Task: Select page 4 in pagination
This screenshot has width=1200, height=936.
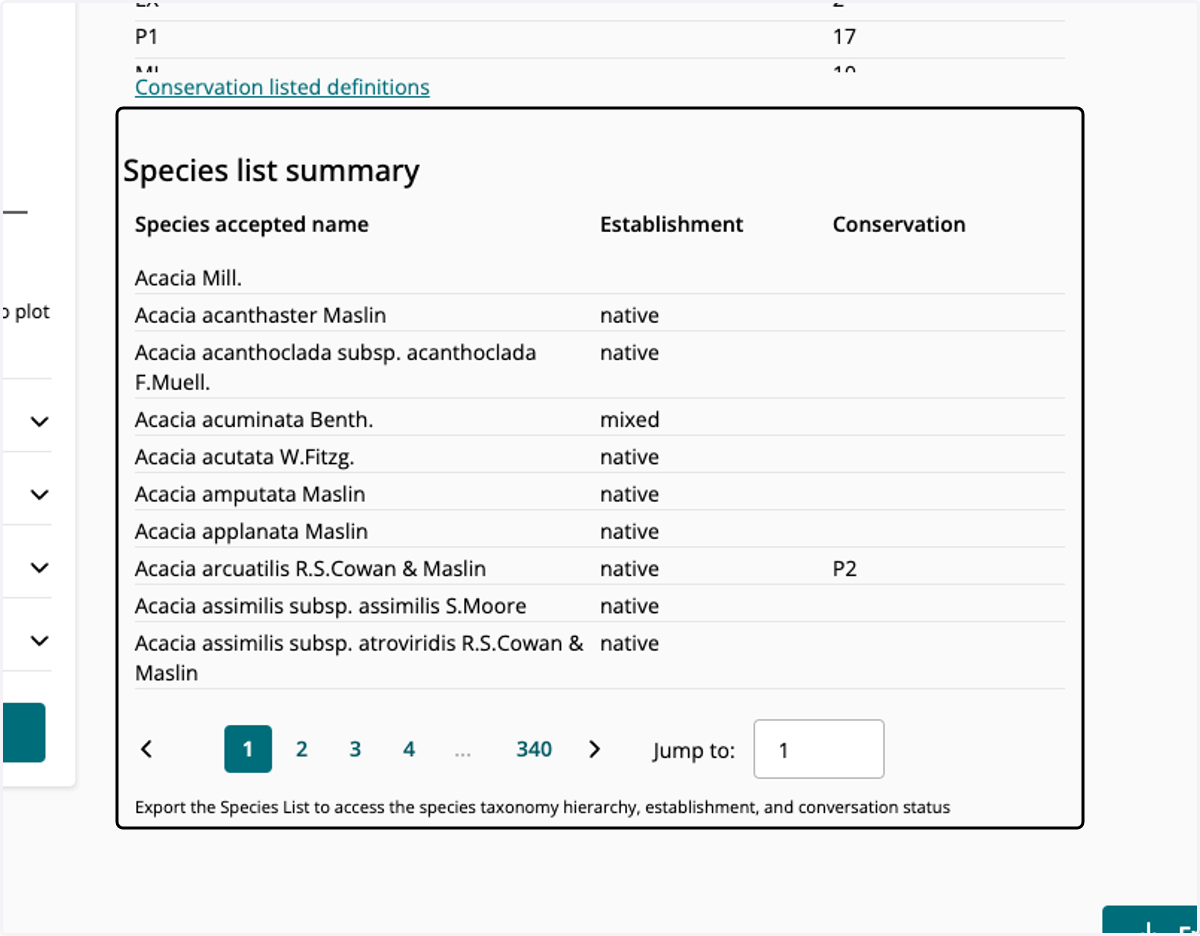Action: [409, 749]
